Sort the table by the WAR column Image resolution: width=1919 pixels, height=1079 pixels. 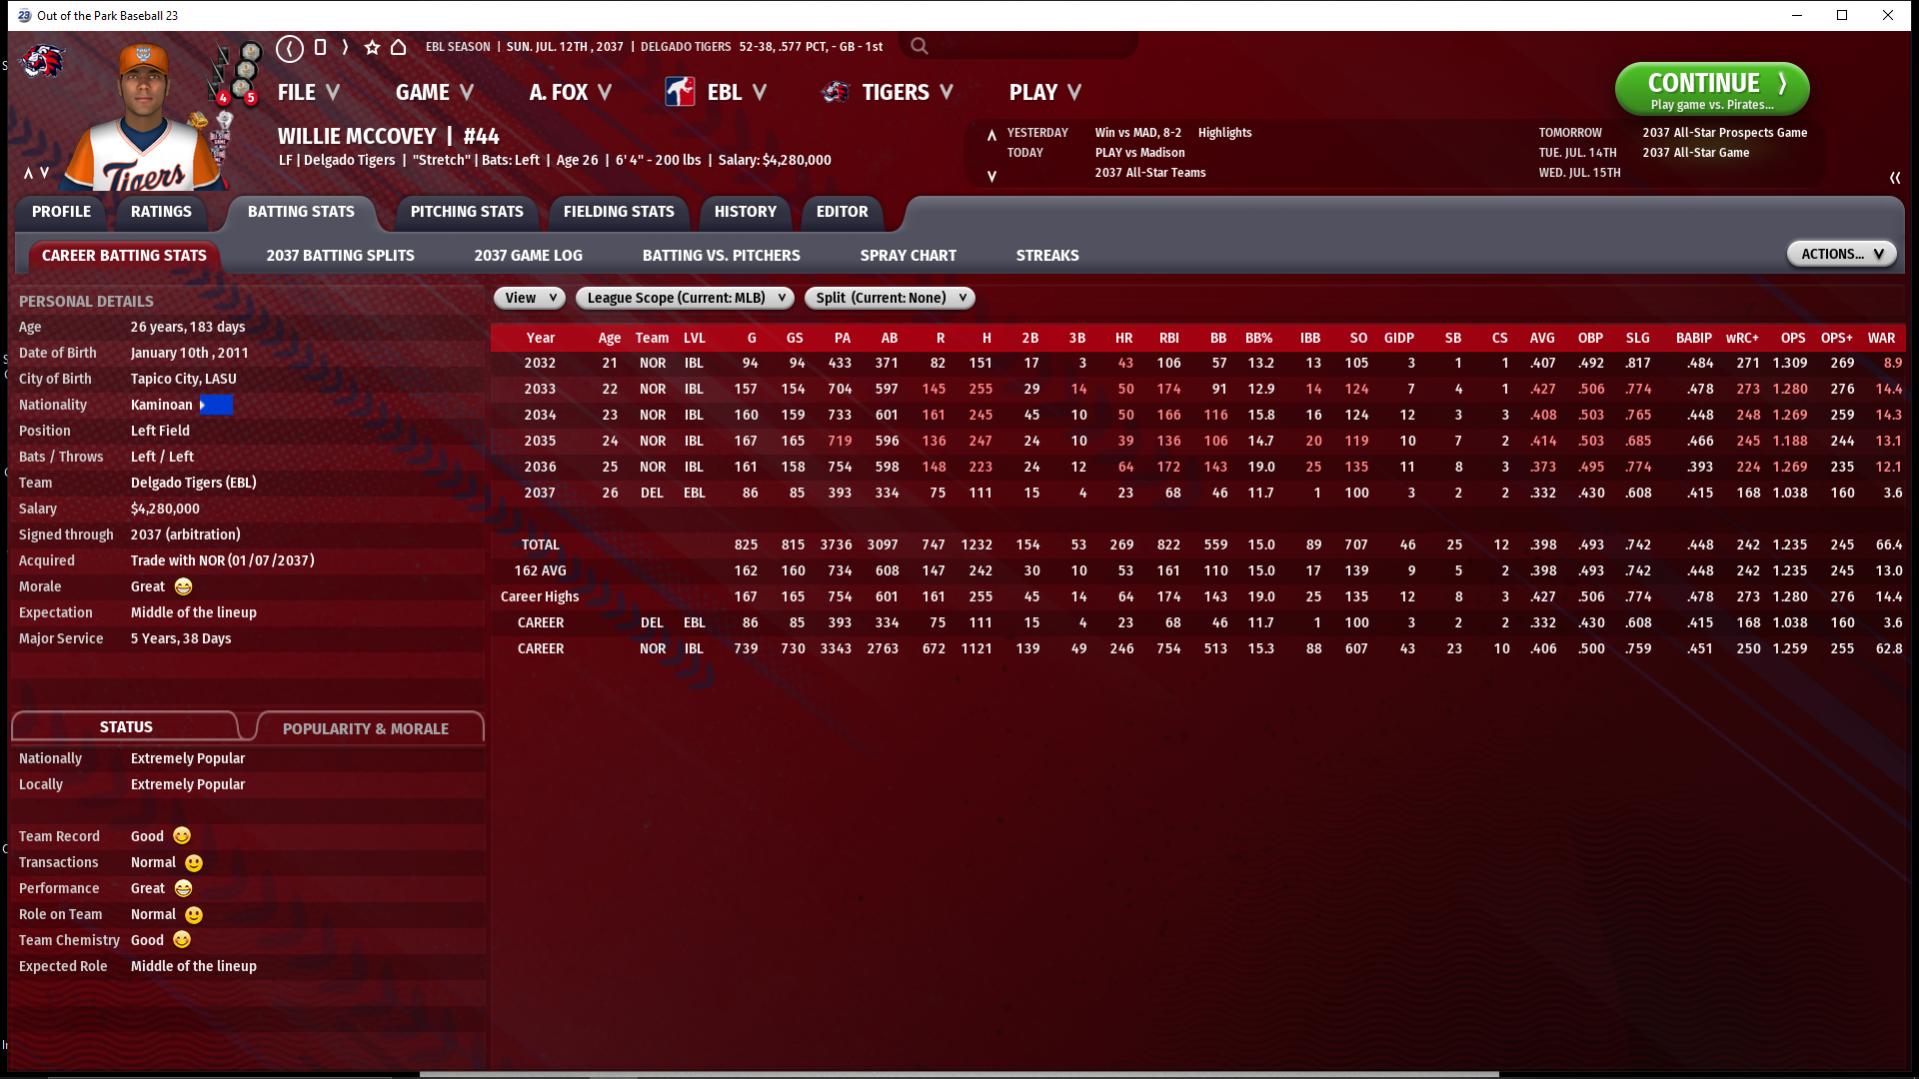pos(1880,338)
